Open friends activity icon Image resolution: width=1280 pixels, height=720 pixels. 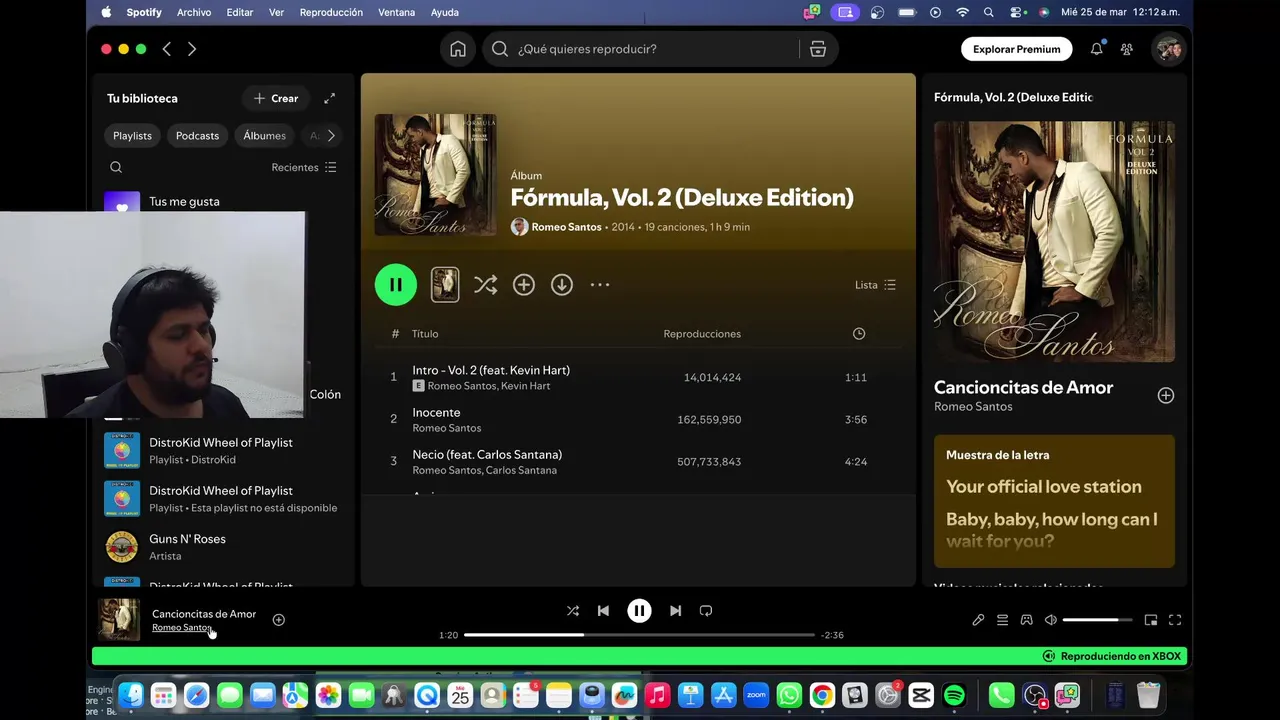click(1127, 49)
